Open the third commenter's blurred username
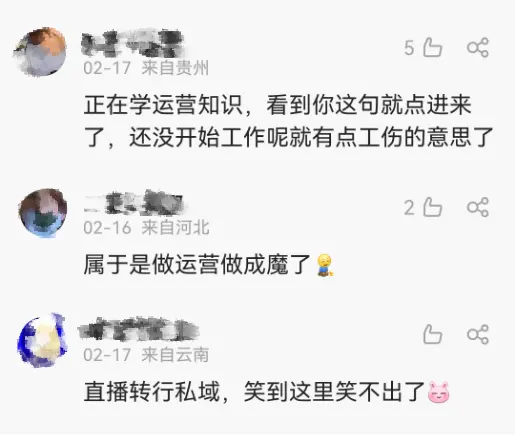515x440 pixels. click(x=139, y=329)
